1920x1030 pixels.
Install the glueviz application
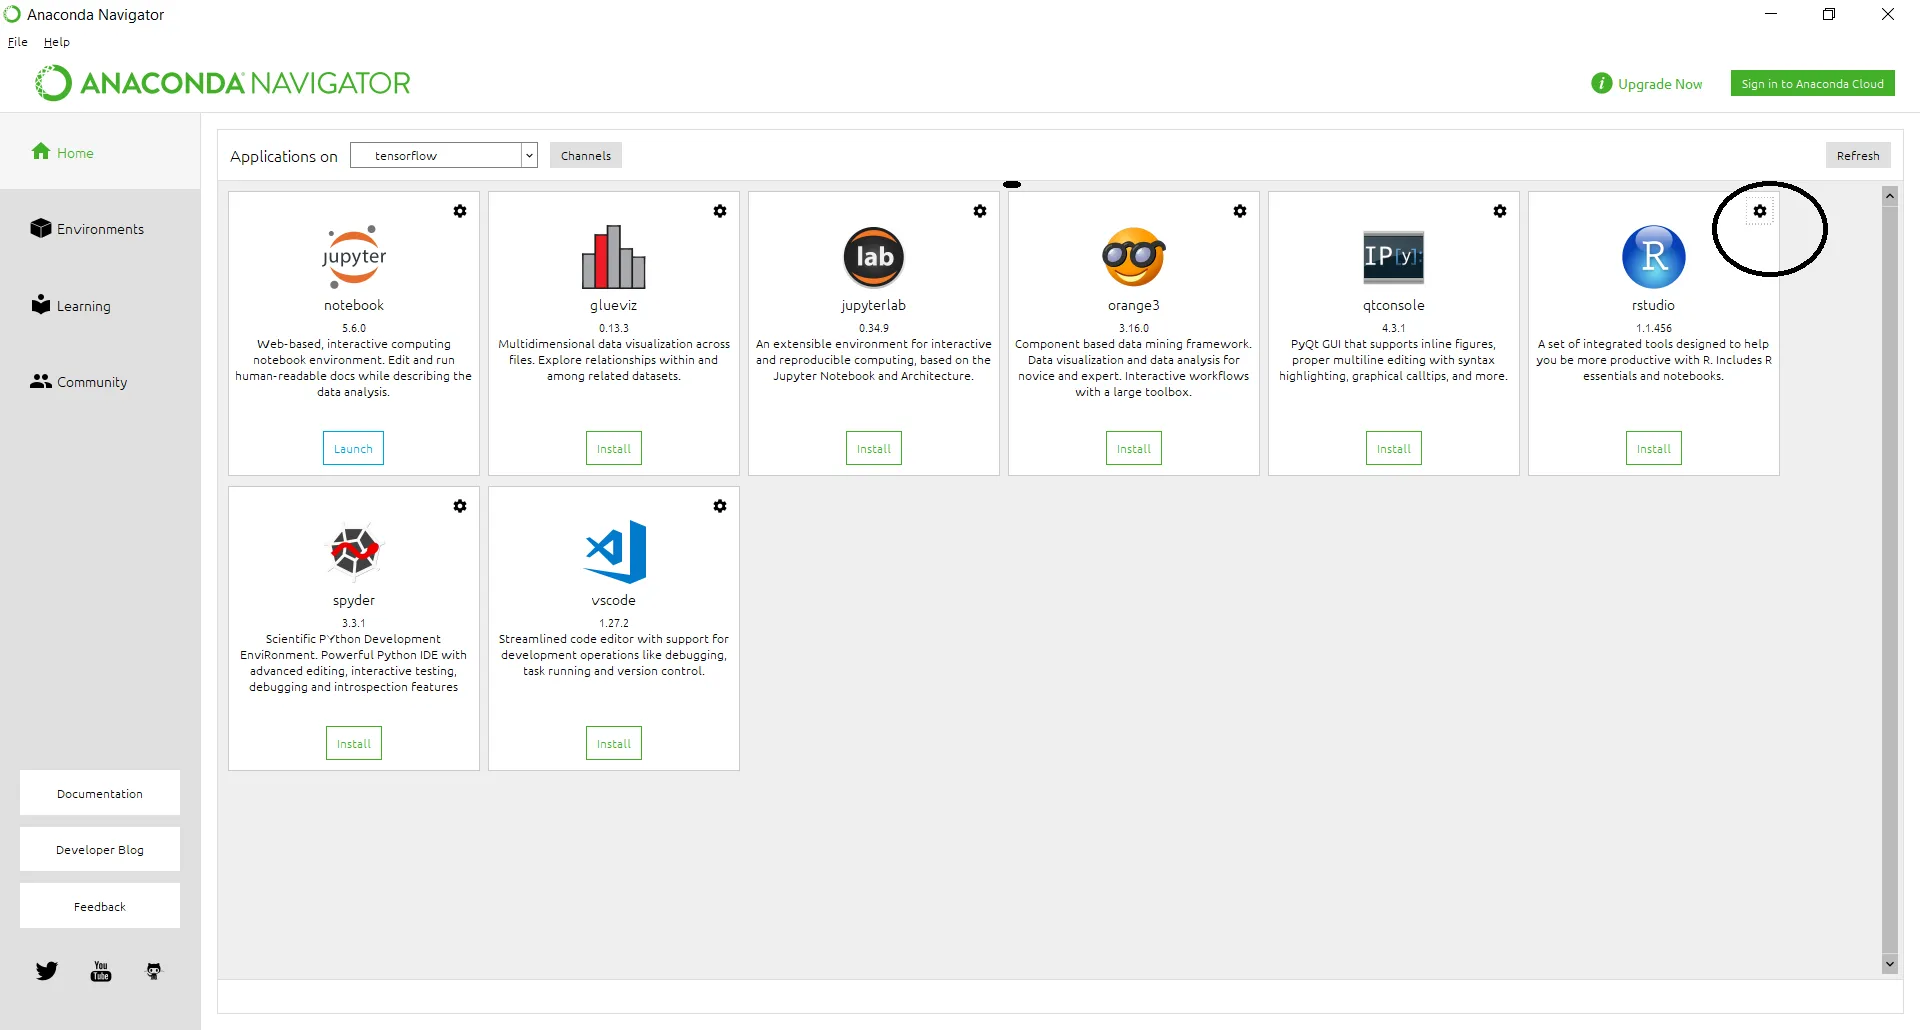[x=614, y=448]
